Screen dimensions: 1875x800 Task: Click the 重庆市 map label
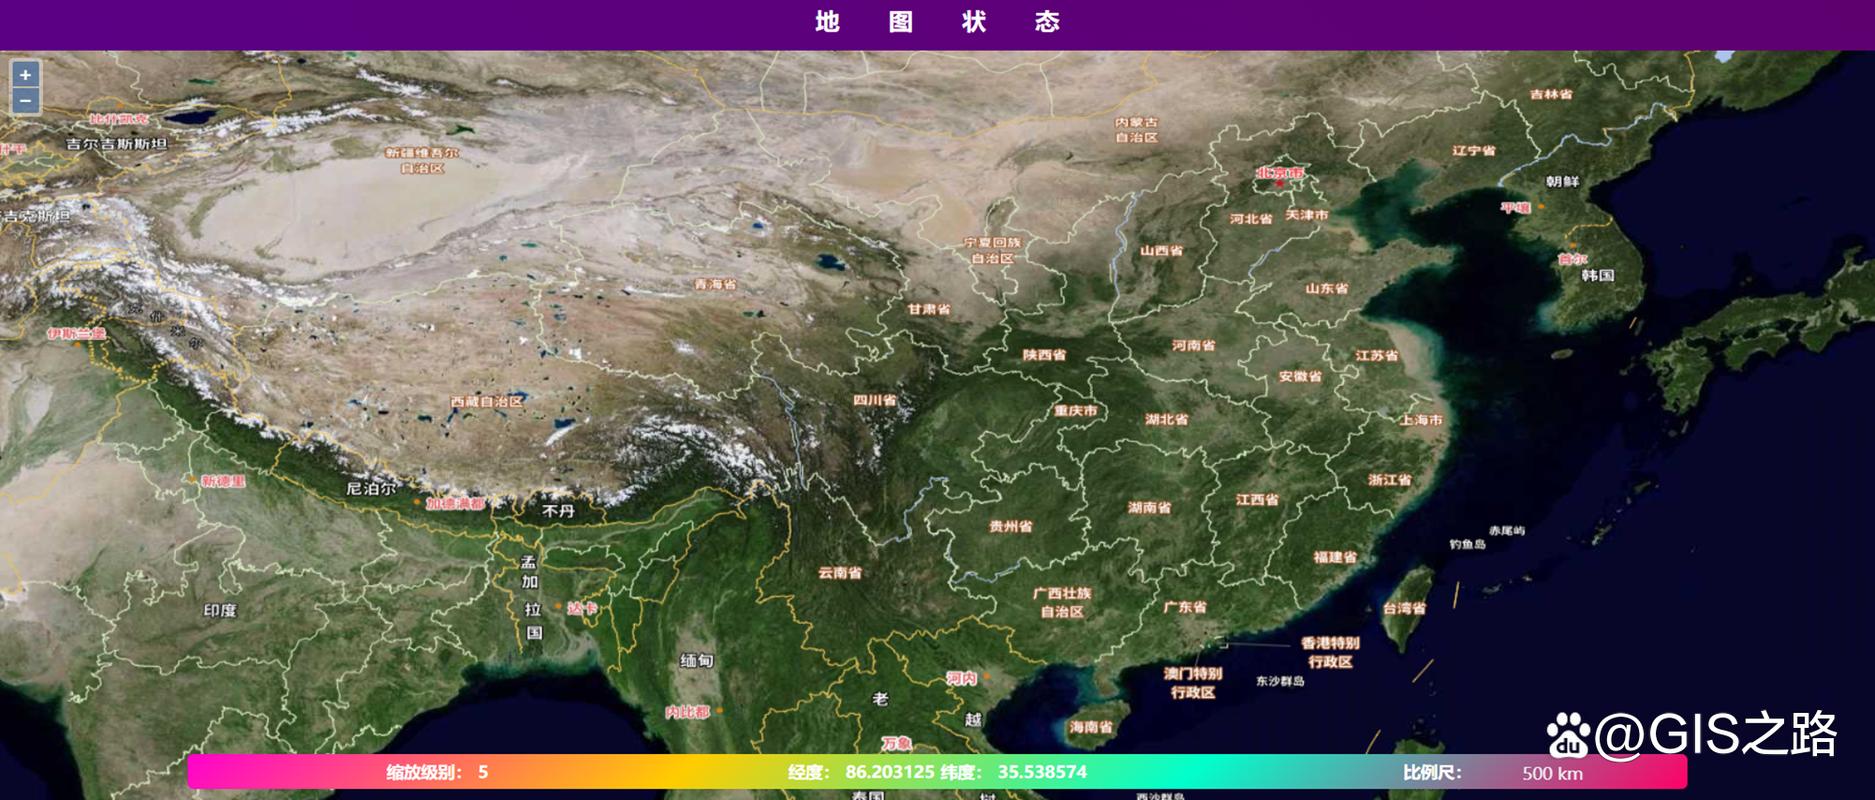tap(1076, 411)
